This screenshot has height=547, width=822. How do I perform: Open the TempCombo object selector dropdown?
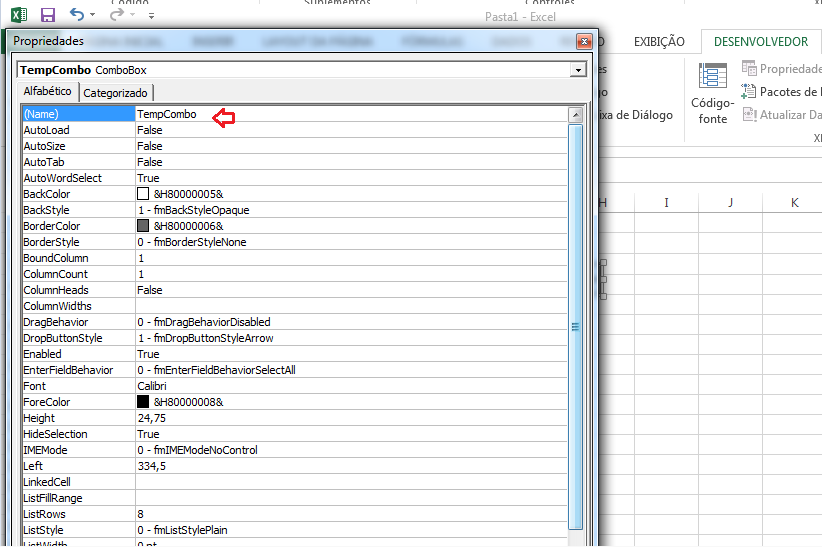click(577, 71)
